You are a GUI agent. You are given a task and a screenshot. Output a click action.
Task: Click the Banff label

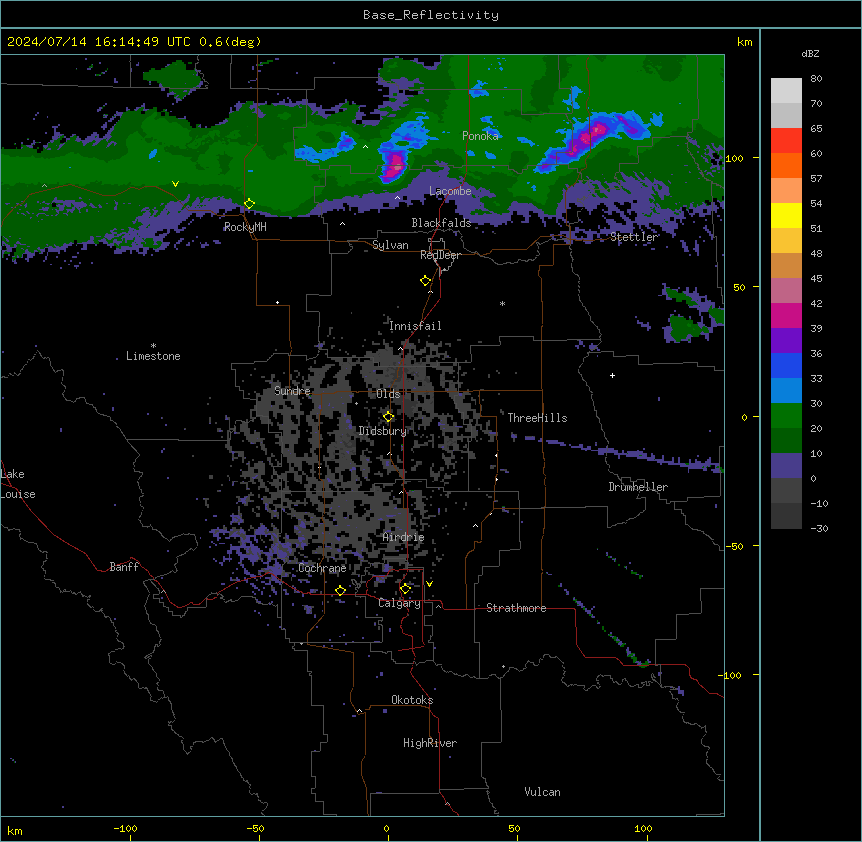(x=124, y=567)
